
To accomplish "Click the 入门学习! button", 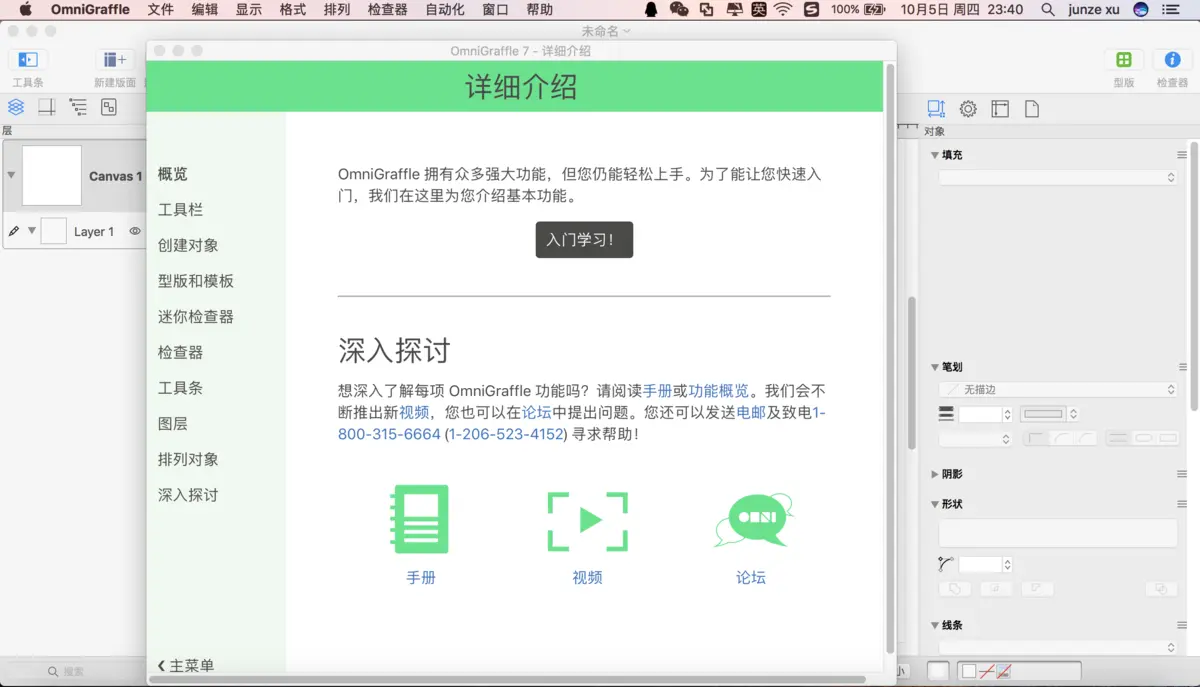I will [x=584, y=240].
